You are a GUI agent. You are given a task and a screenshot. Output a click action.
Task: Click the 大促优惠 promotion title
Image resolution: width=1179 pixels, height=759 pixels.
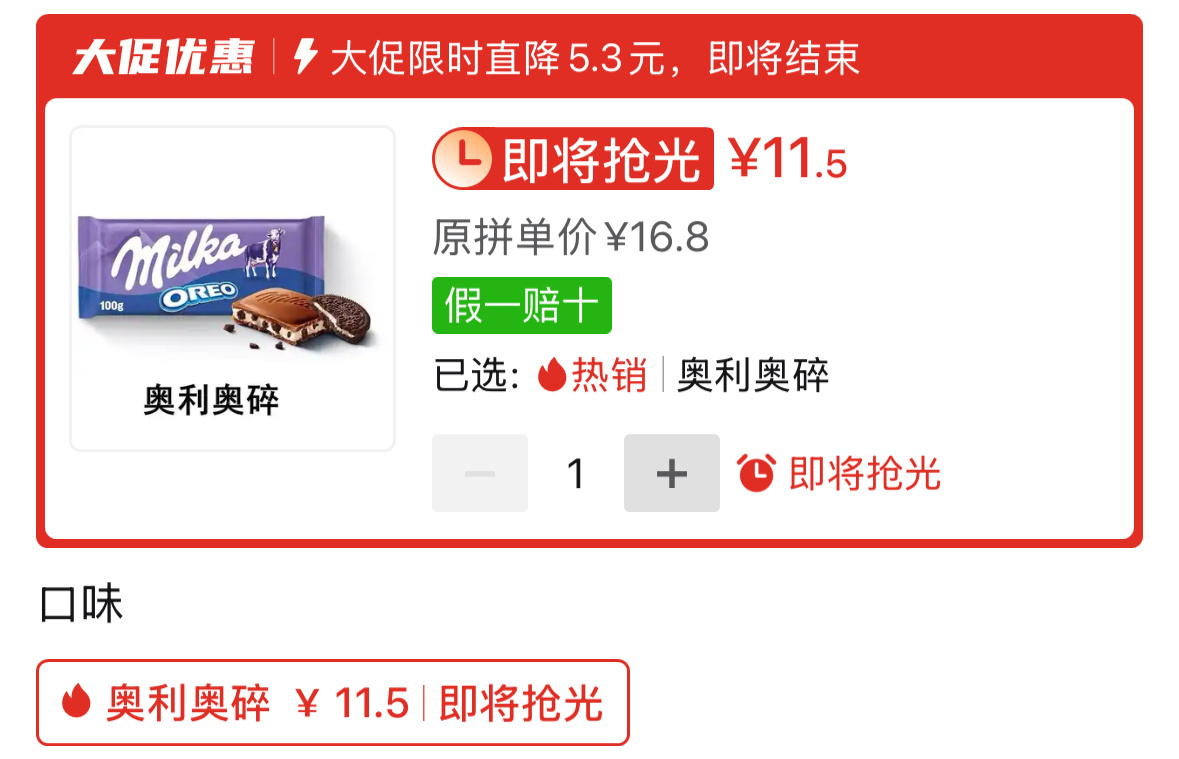164,57
